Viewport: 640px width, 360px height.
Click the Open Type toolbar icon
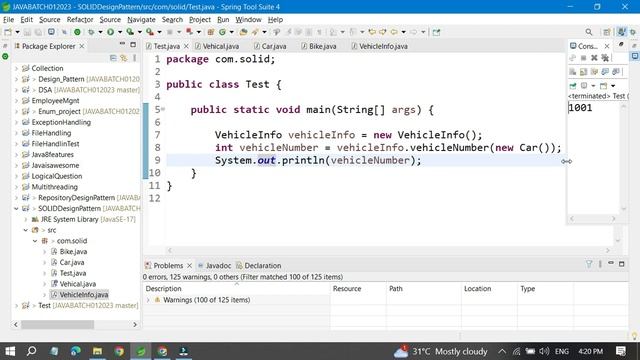coord(243,32)
